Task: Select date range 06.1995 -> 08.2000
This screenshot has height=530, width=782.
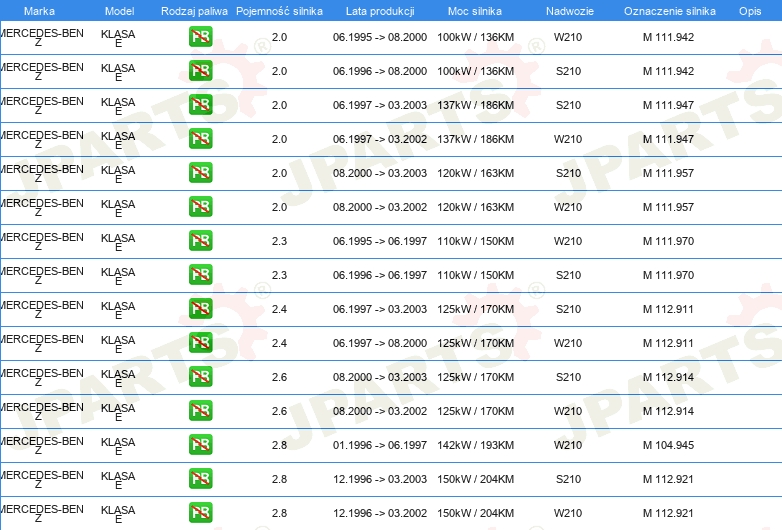Action: [x=380, y=37]
